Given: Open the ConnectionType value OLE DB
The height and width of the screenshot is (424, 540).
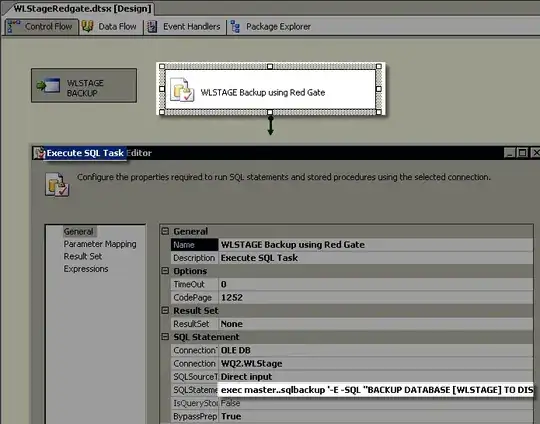Looking at the screenshot, I should 376,350.
